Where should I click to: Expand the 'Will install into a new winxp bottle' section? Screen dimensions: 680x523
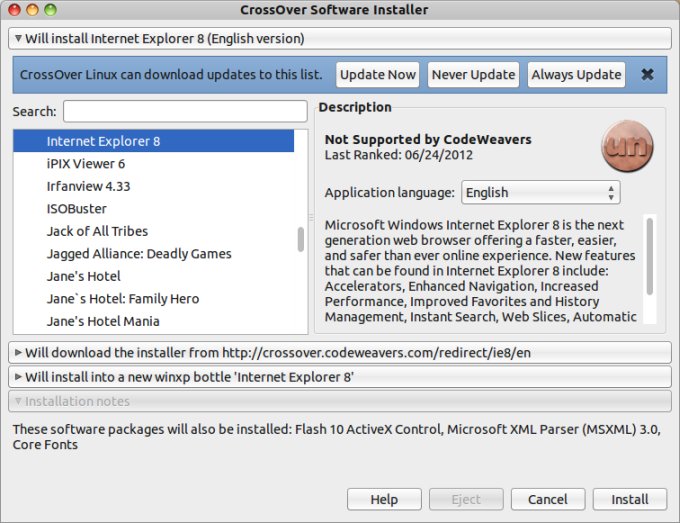340,377
